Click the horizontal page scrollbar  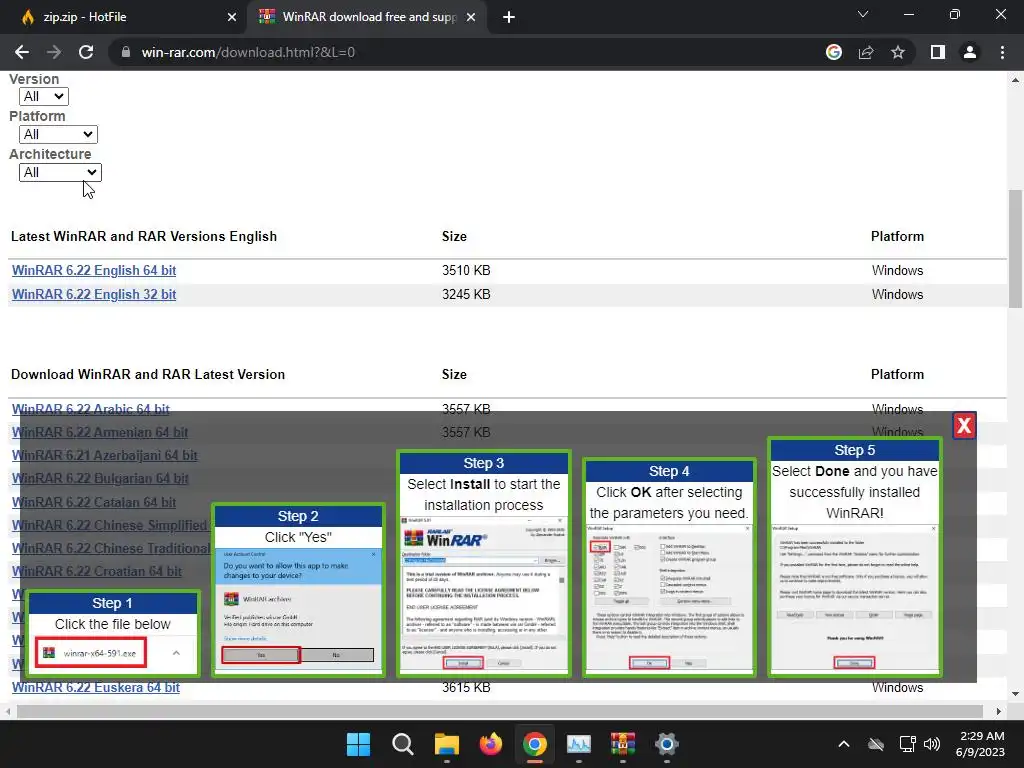[500, 711]
